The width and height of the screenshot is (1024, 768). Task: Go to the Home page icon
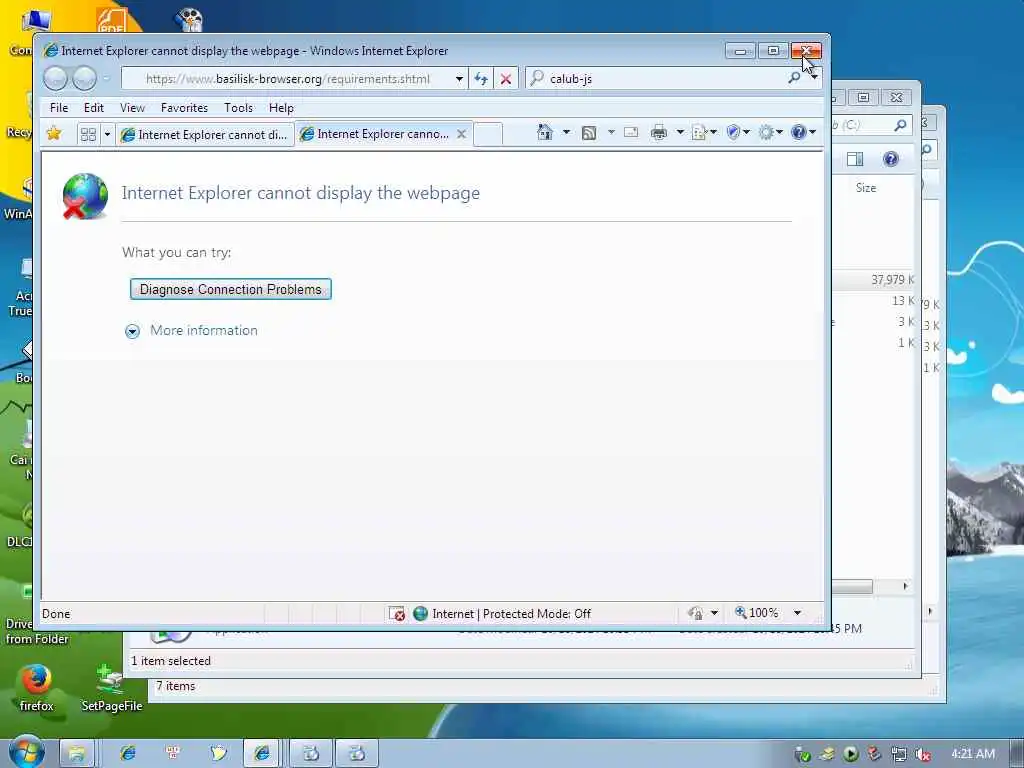544,133
